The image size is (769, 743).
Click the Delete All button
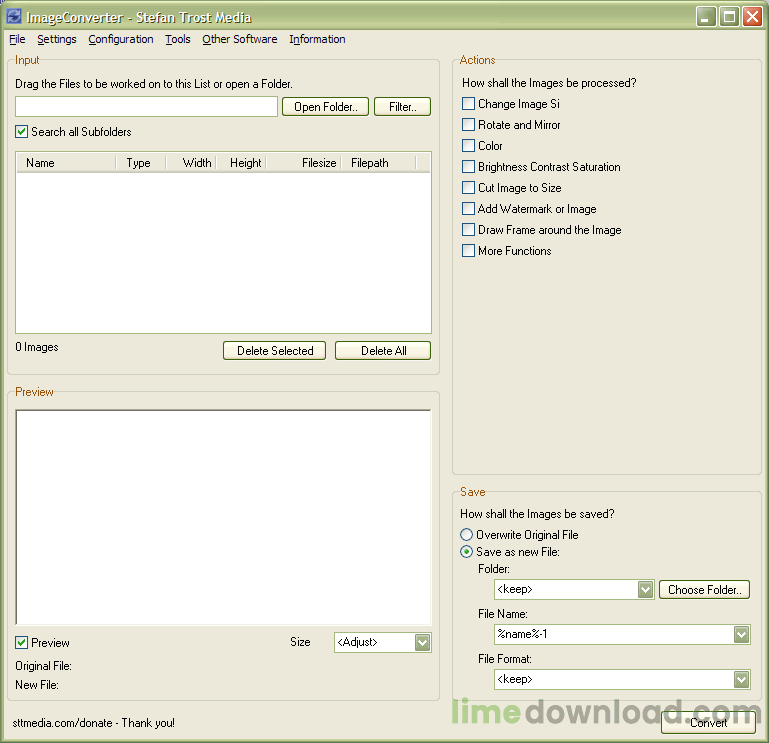(x=383, y=351)
